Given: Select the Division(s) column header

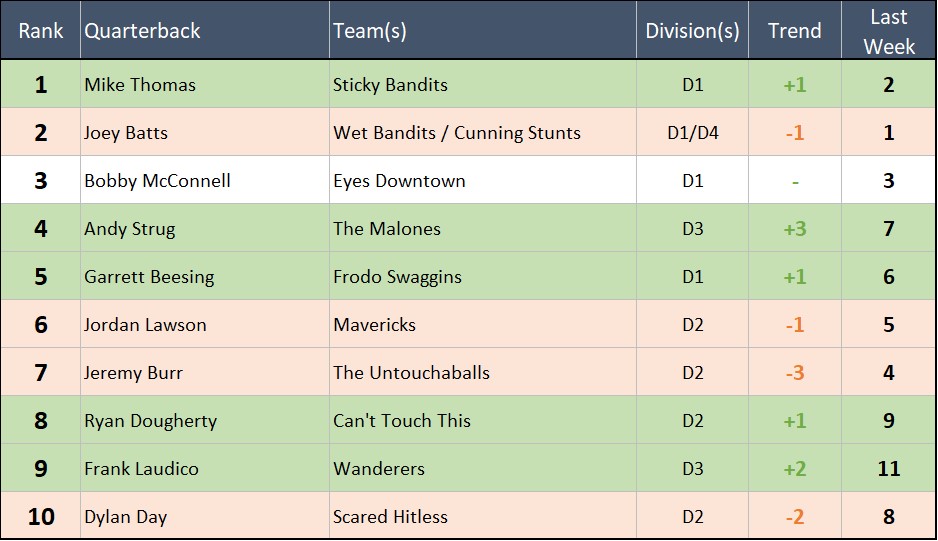Looking at the screenshot, I should pyautogui.click(x=692, y=31).
